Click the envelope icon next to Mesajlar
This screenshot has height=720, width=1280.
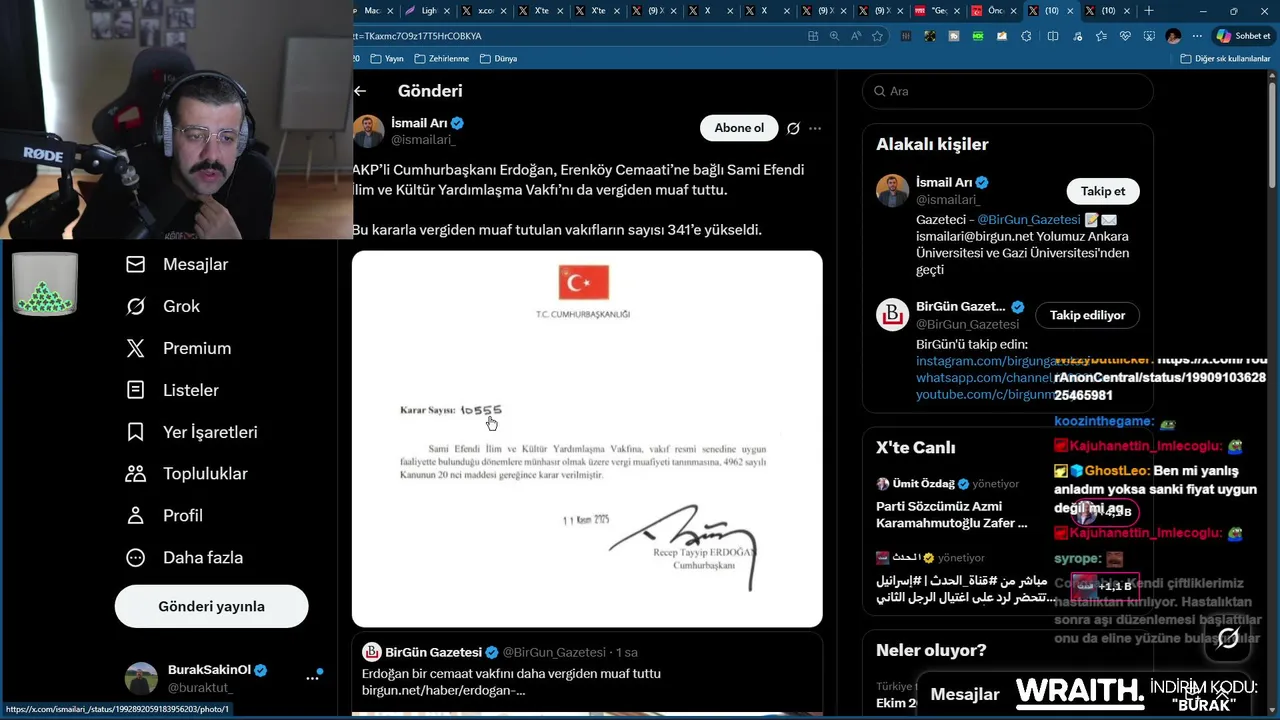(x=136, y=264)
